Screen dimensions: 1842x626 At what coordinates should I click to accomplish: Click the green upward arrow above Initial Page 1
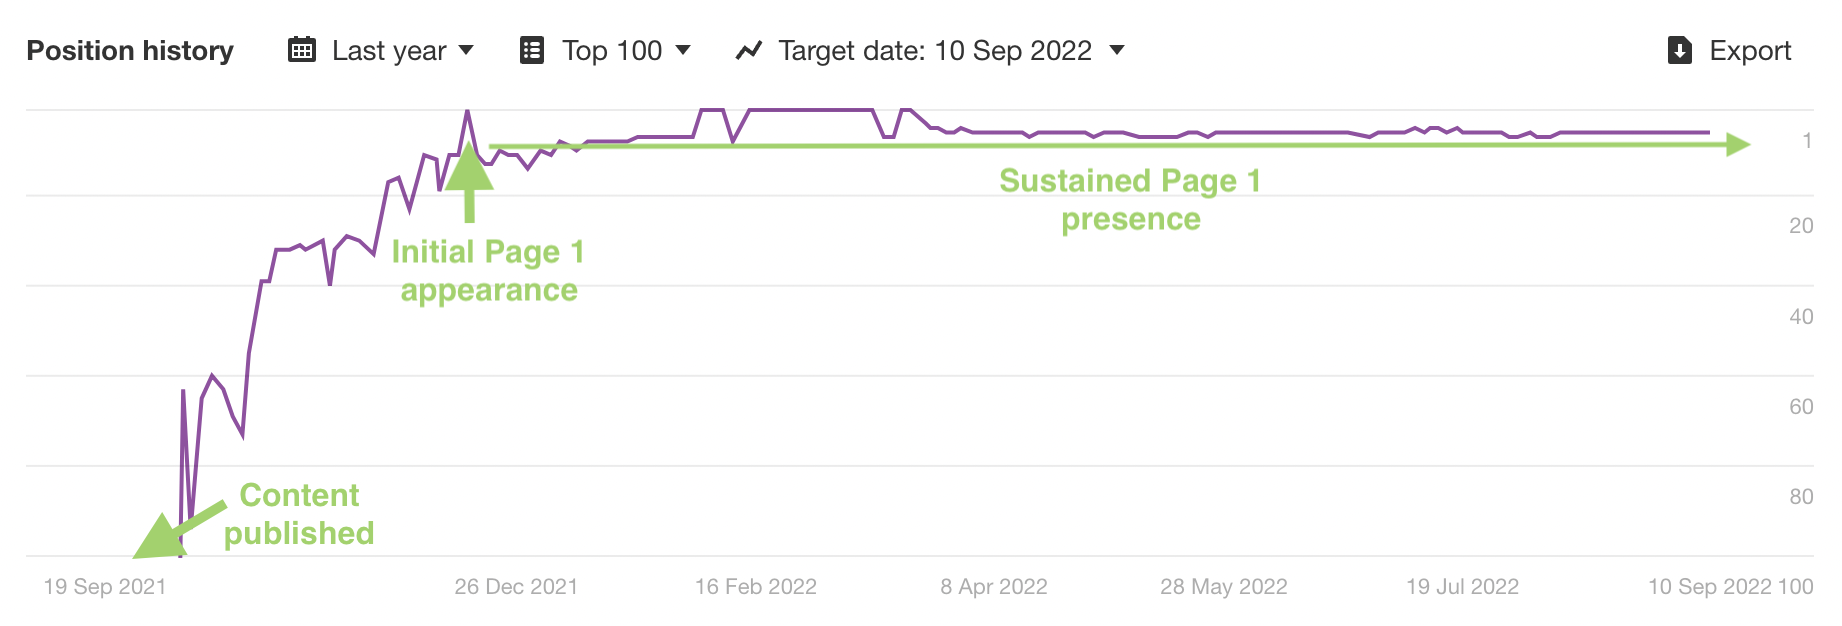[468, 170]
